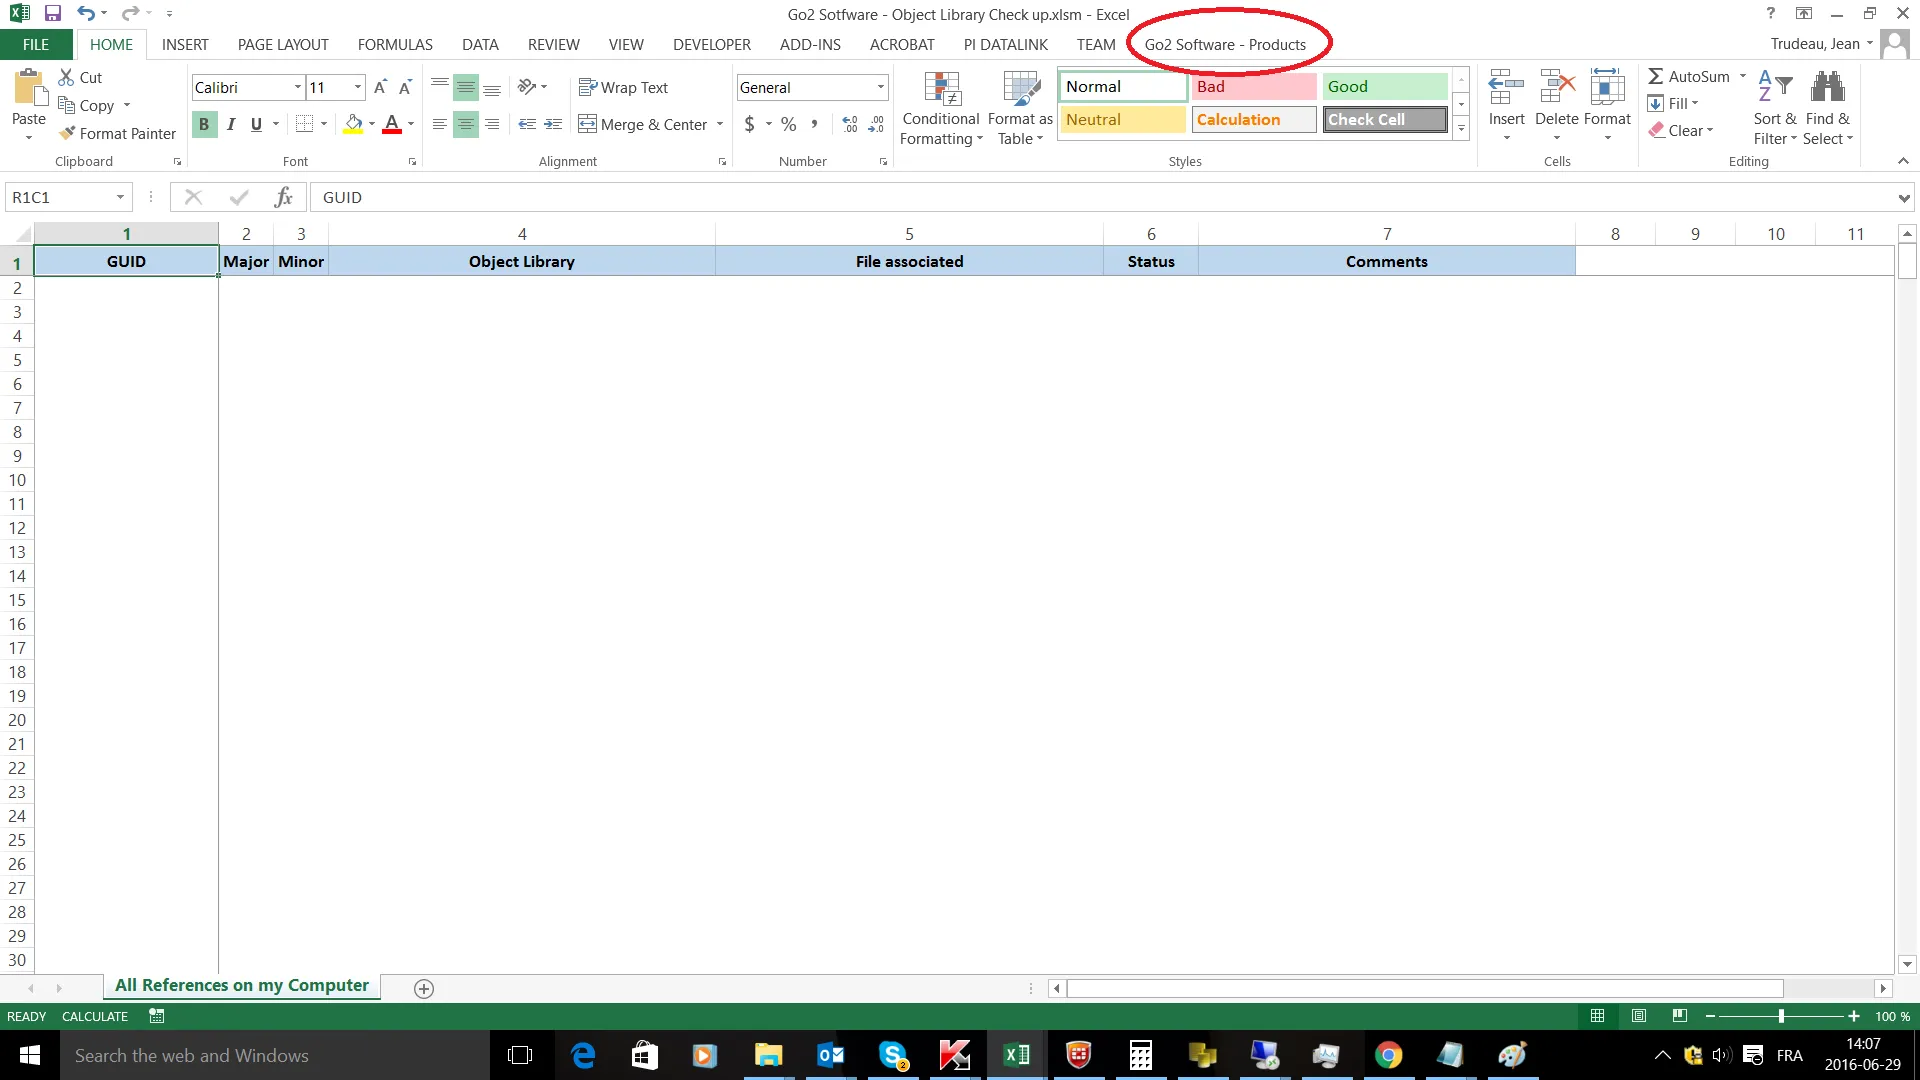Open the Calibri font name dropdown
Image resolution: width=1920 pixels, height=1080 pixels.
tap(297, 88)
